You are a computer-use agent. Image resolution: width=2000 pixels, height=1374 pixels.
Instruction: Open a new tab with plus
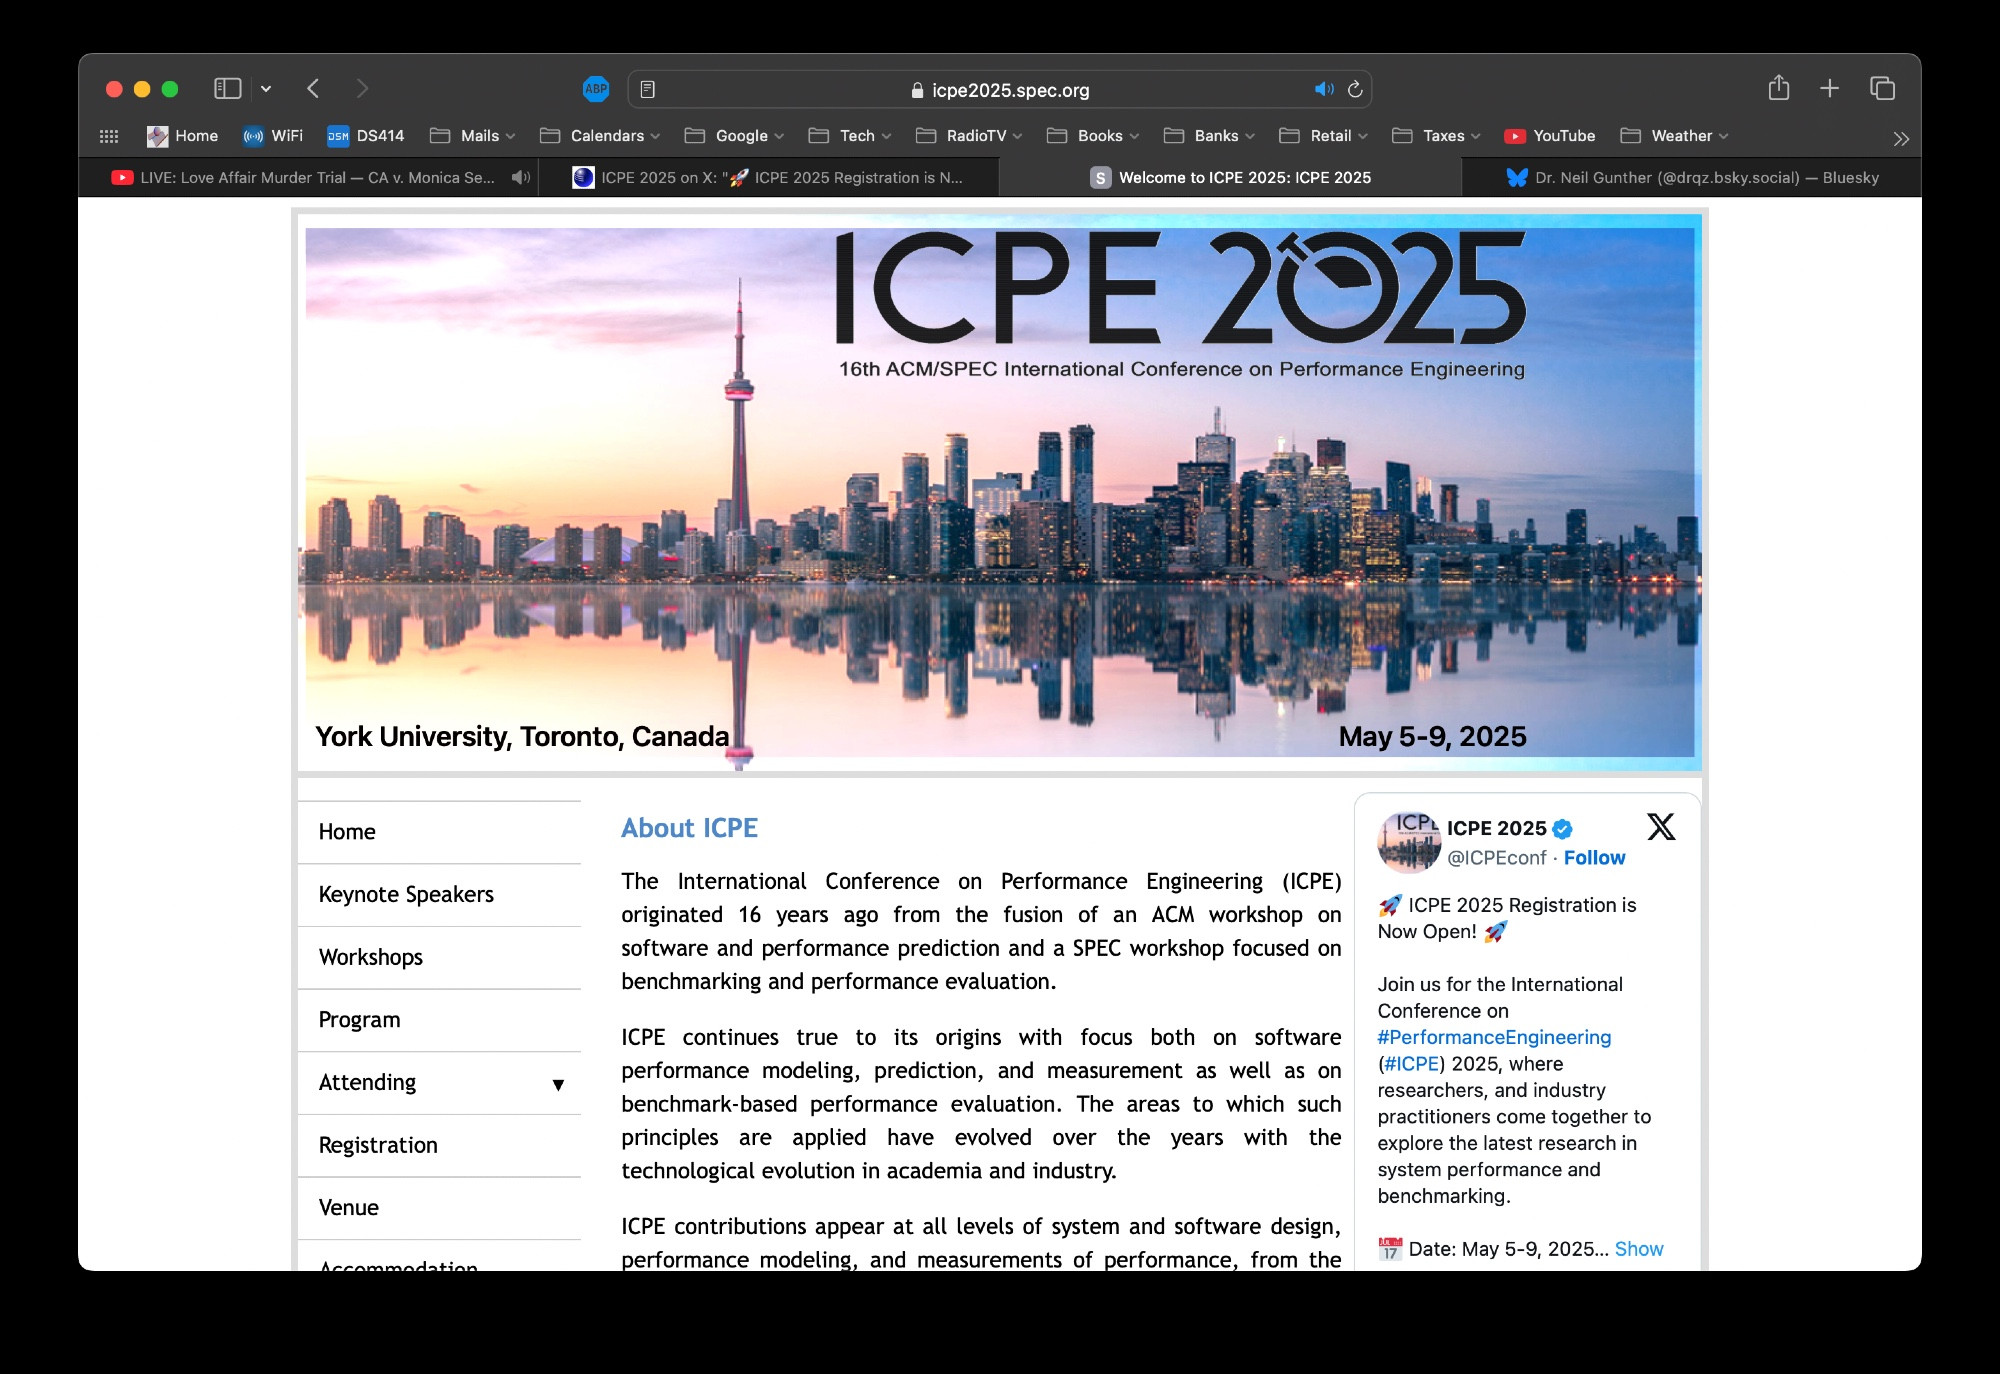(1829, 88)
